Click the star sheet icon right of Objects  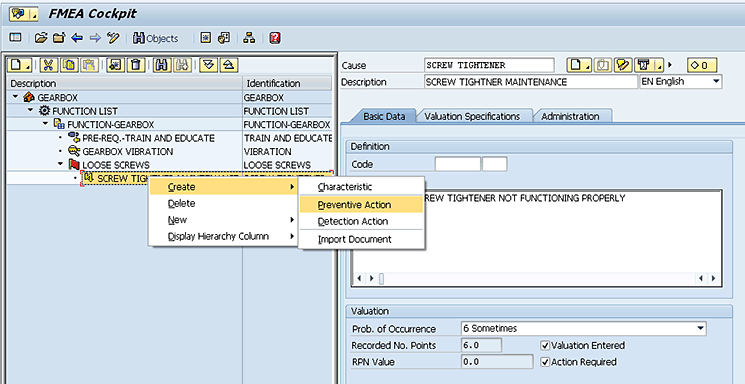[x=205, y=38]
